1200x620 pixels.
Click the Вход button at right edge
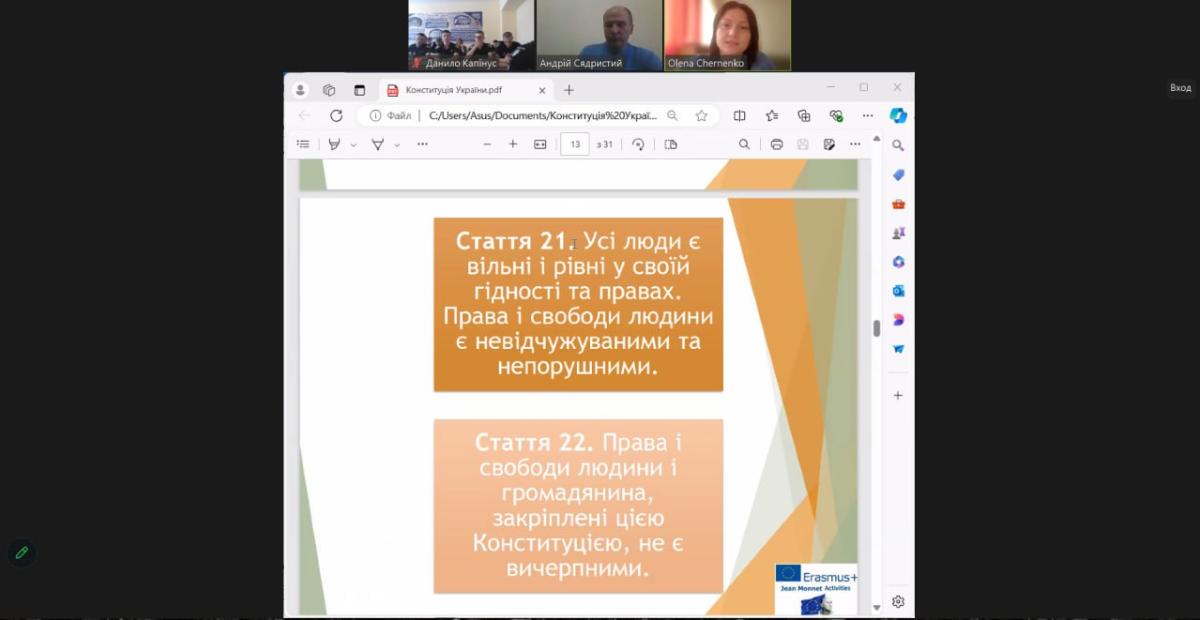[x=1181, y=88]
